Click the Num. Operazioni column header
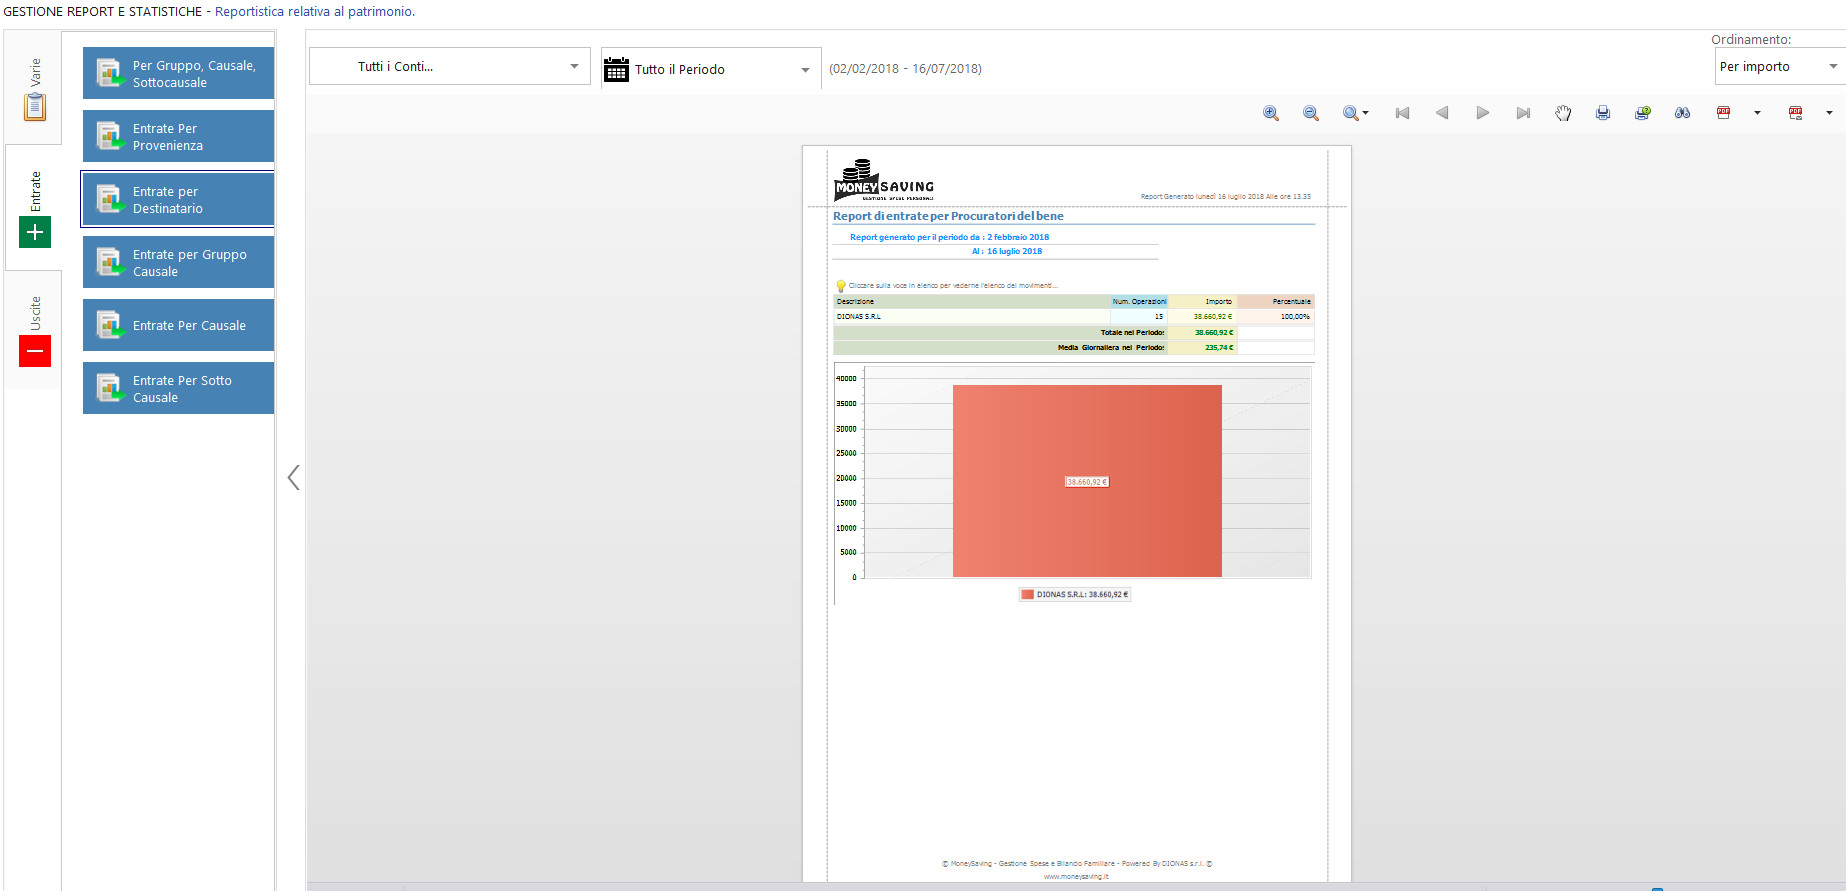This screenshot has width=1846, height=891. (x=1139, y=301)
